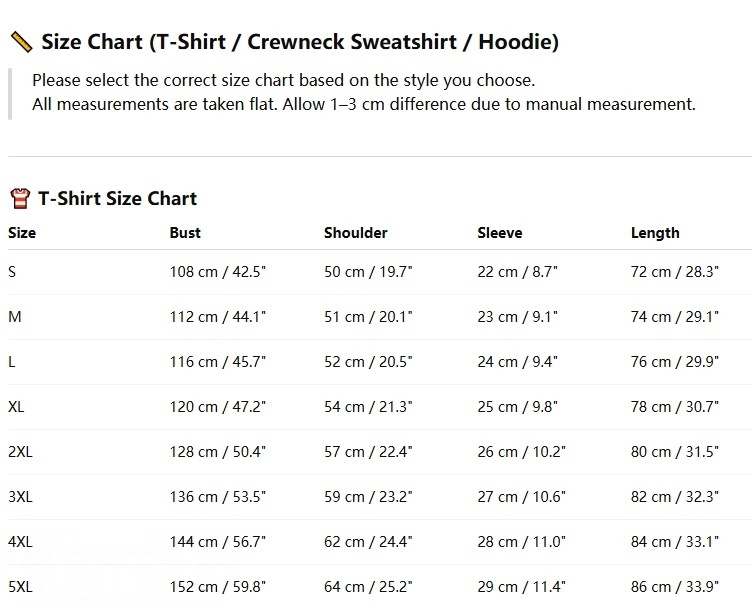Click the t-shirt icon beside T-Shirt Size Chart
The image size is (752, 607).
coord(19,198)
